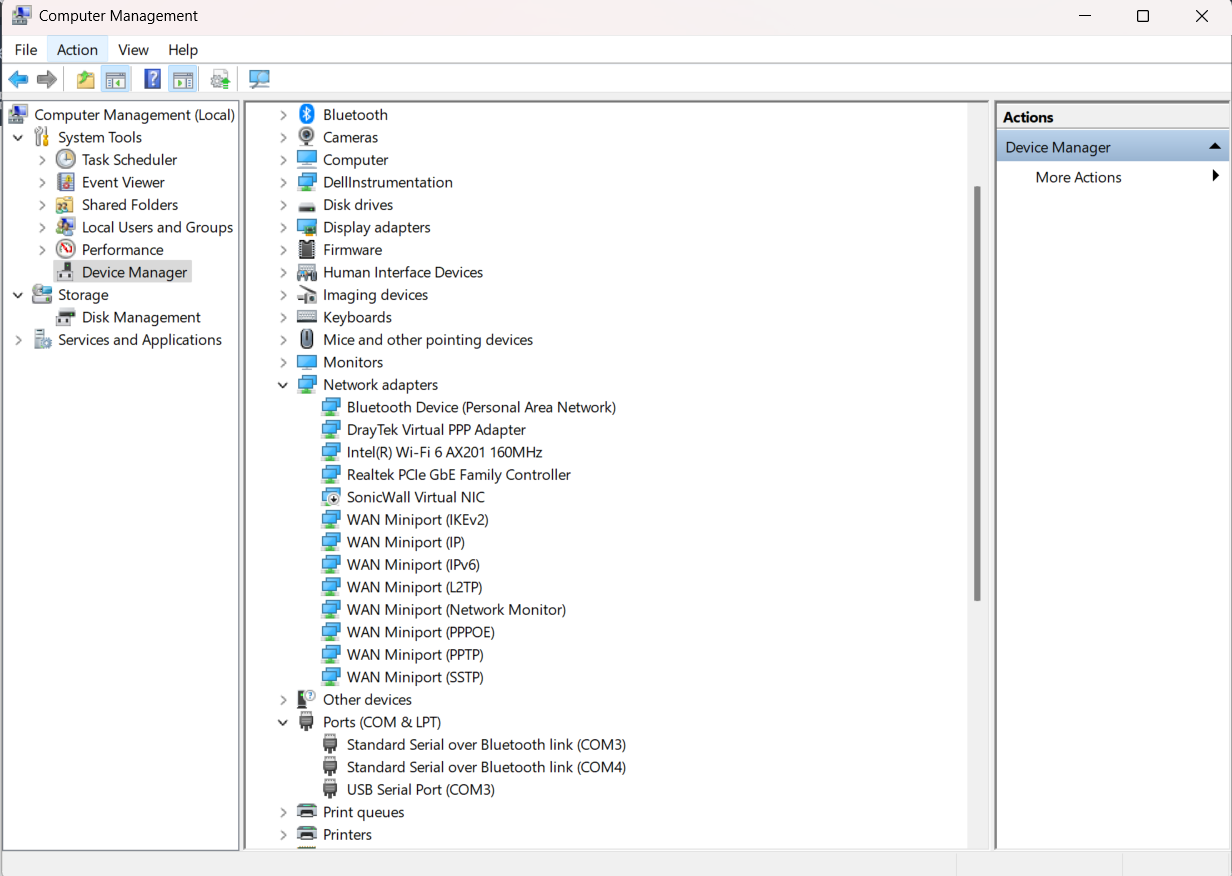Select Standard Serial over Bluetooth link (COM4)

[x=486, y=767]
